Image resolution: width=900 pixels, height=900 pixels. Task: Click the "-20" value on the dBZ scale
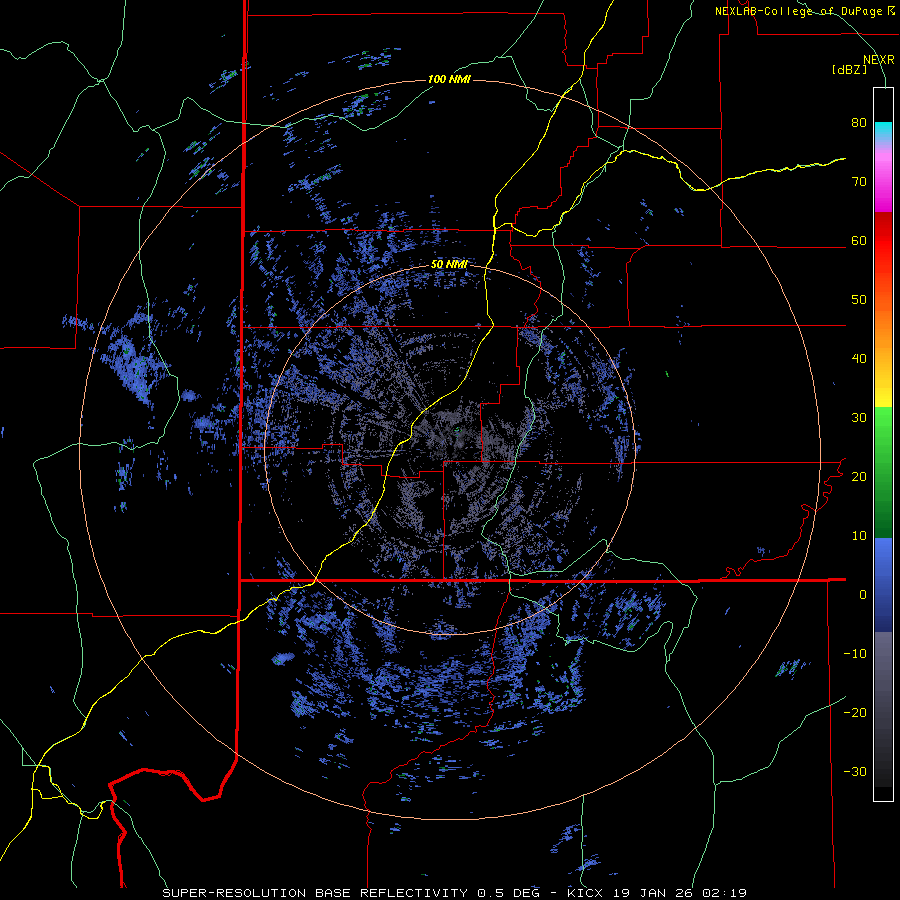click(x=855, y=713)
